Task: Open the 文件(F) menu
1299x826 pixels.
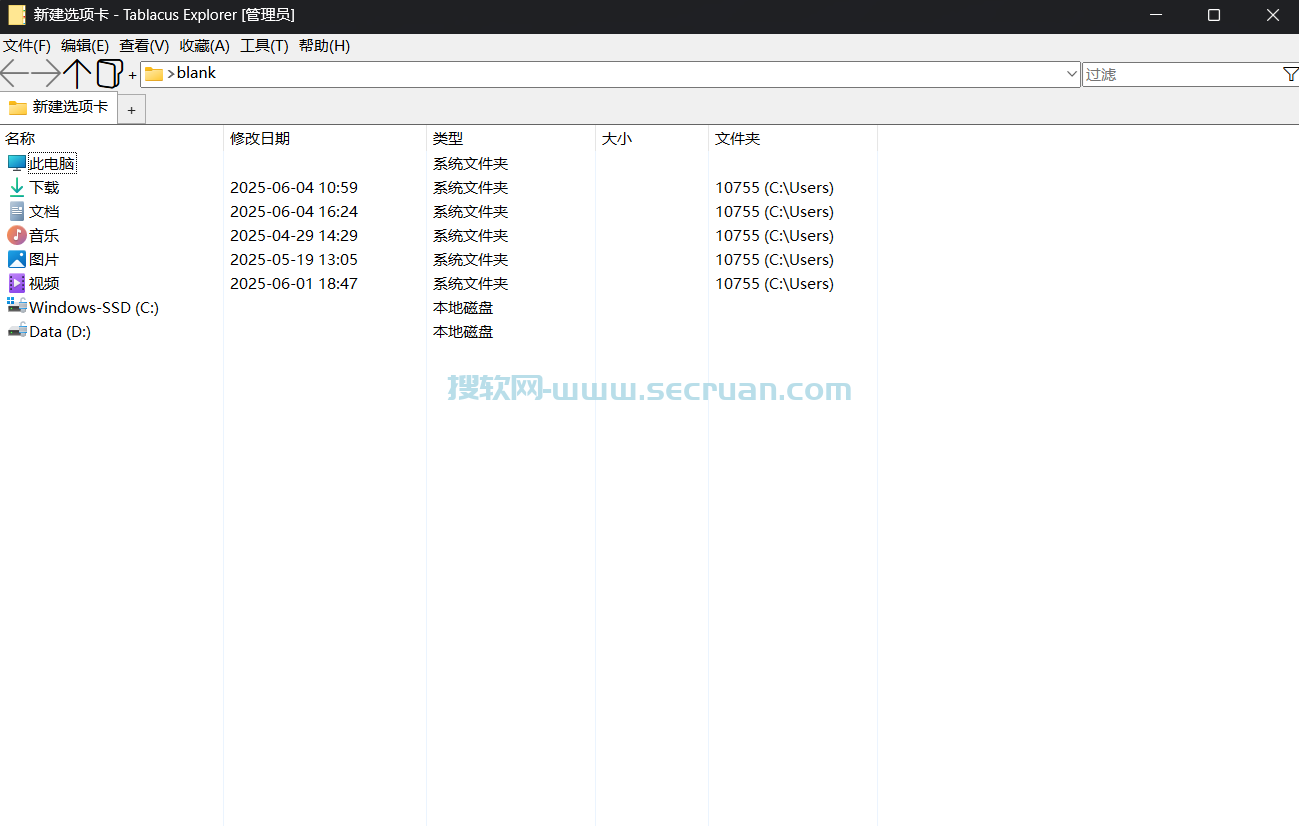Action: (27, 46)
